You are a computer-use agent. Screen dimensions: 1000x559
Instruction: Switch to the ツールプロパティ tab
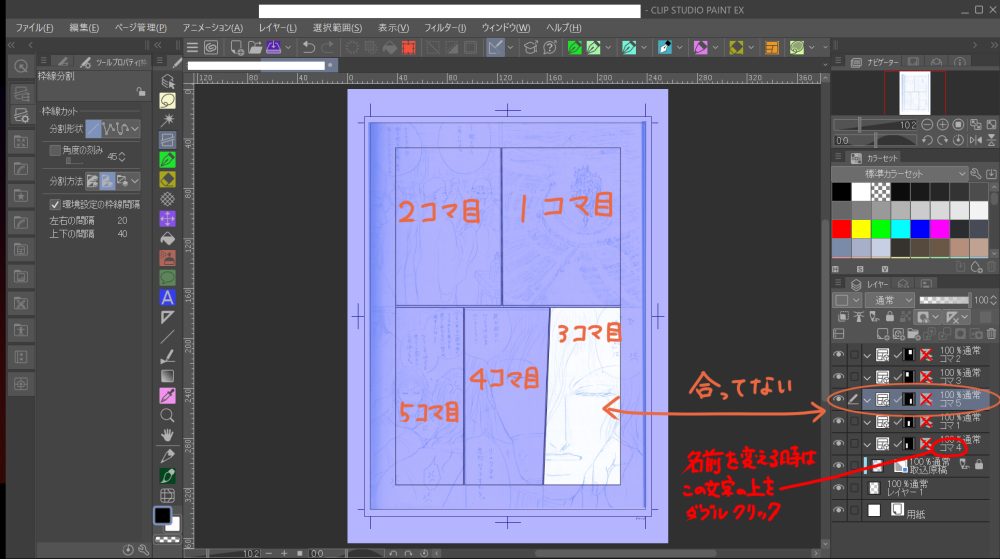tap(112, 62)
